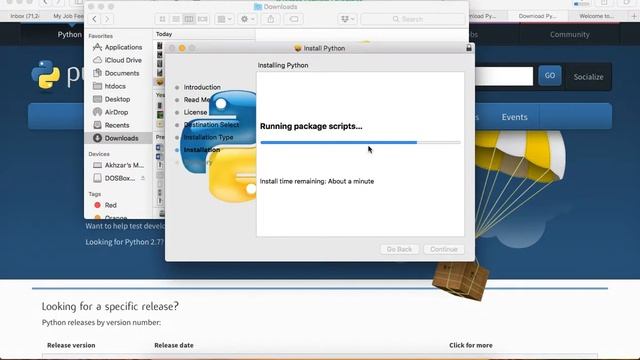The width and height of the screenshot is (640, 360).
Task: Click the GO search button on python.org
Action: (550, 76)
